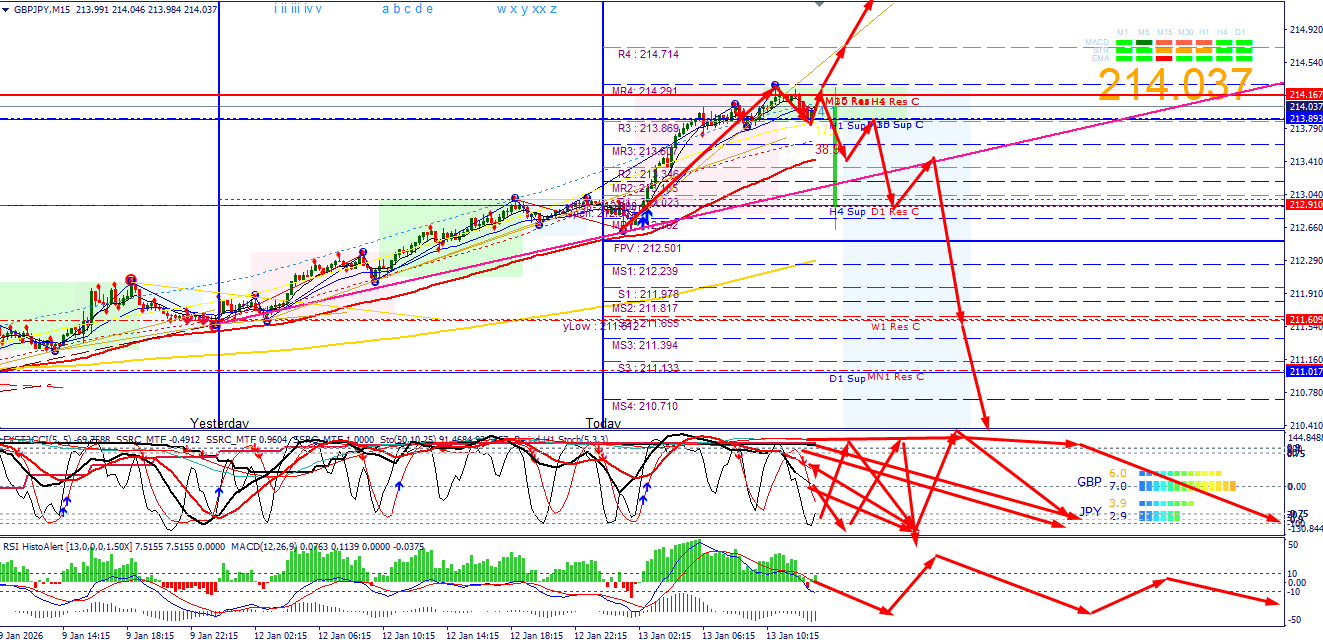Click the MS1: 212.239 pivot label
Viewport: 1323px width, 644px height.
pos(646,271)
